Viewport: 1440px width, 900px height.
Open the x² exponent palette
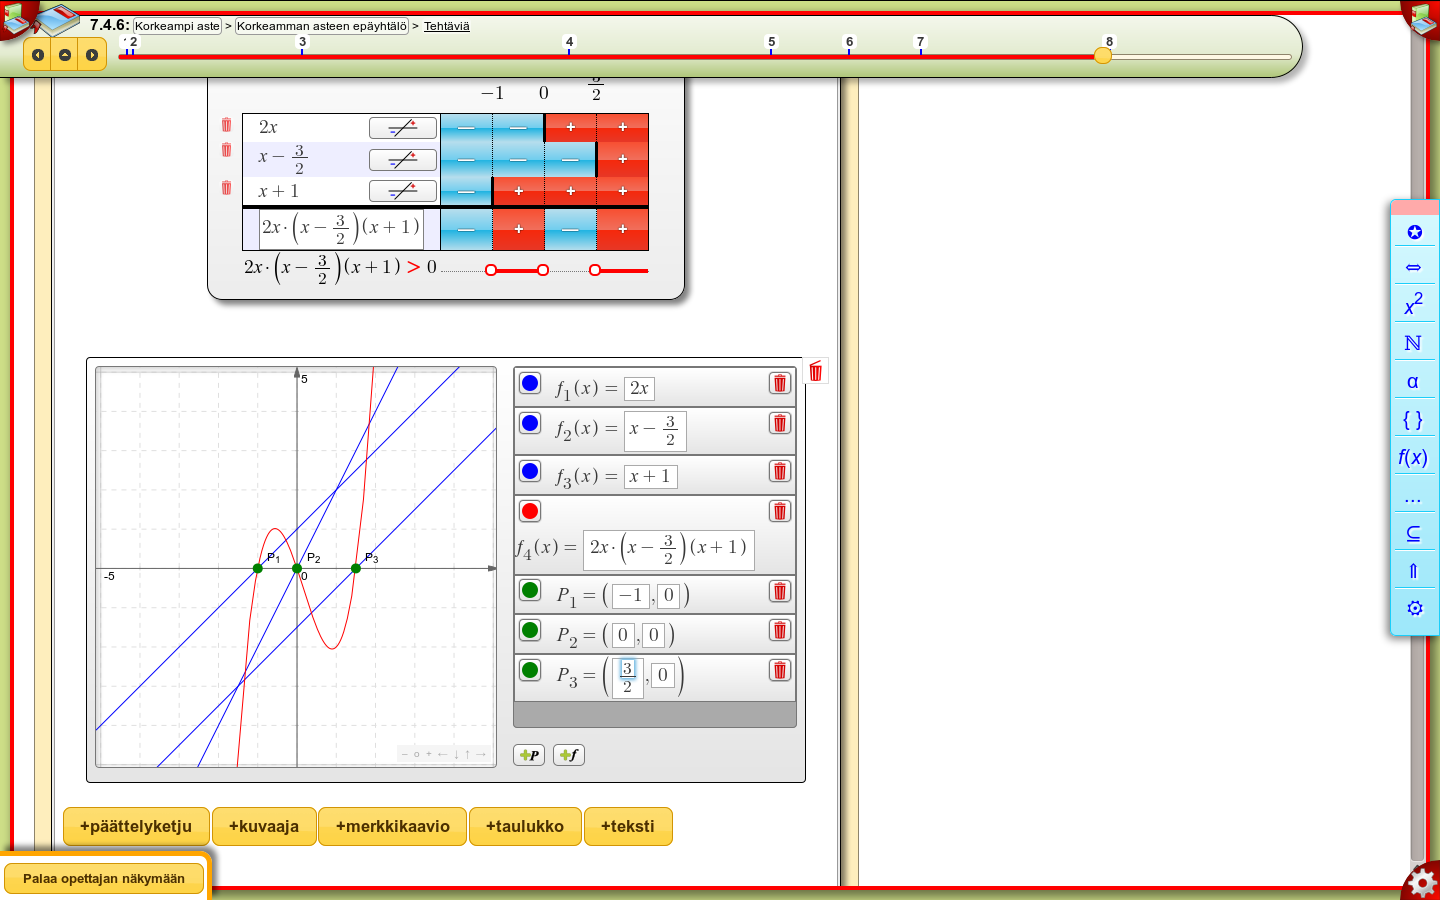pyautogui.click(x=1414, y=304)
